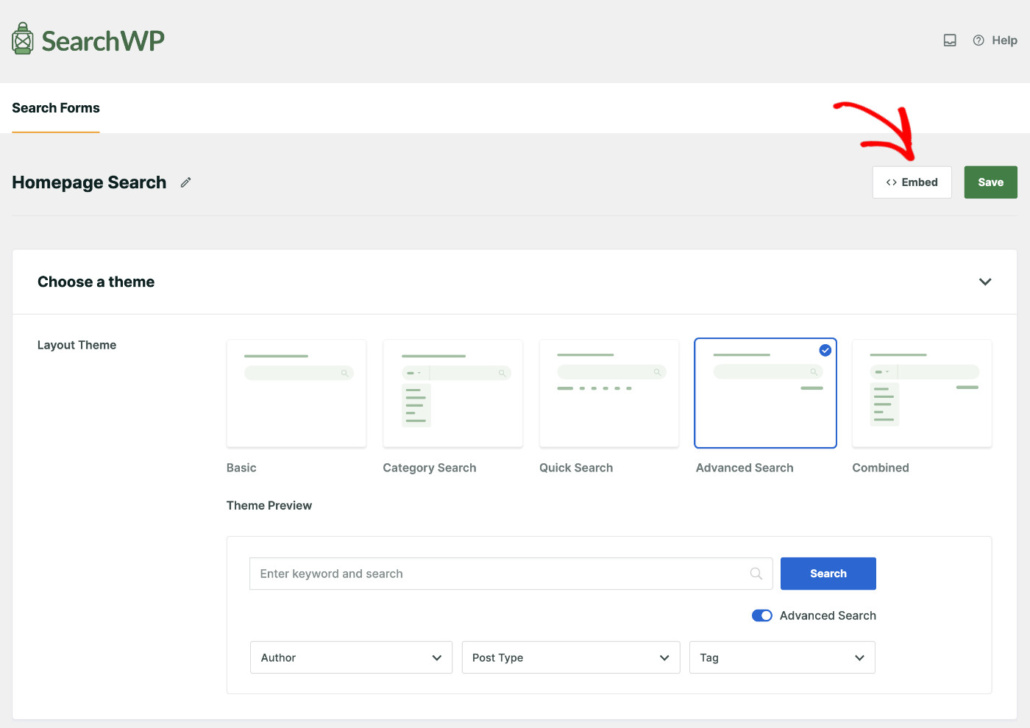Click the Basic theme caption
The image size is (1030, 728).
click(x=241, y=468)
